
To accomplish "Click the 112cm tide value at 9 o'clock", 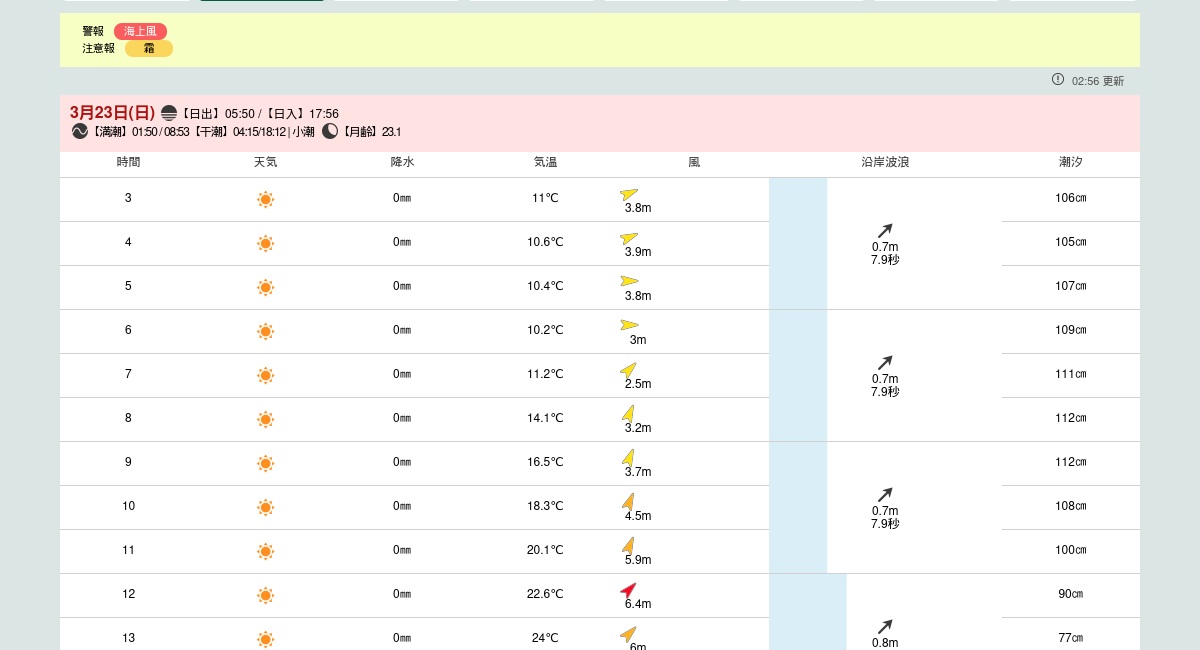I will (x=1070, y=462).
